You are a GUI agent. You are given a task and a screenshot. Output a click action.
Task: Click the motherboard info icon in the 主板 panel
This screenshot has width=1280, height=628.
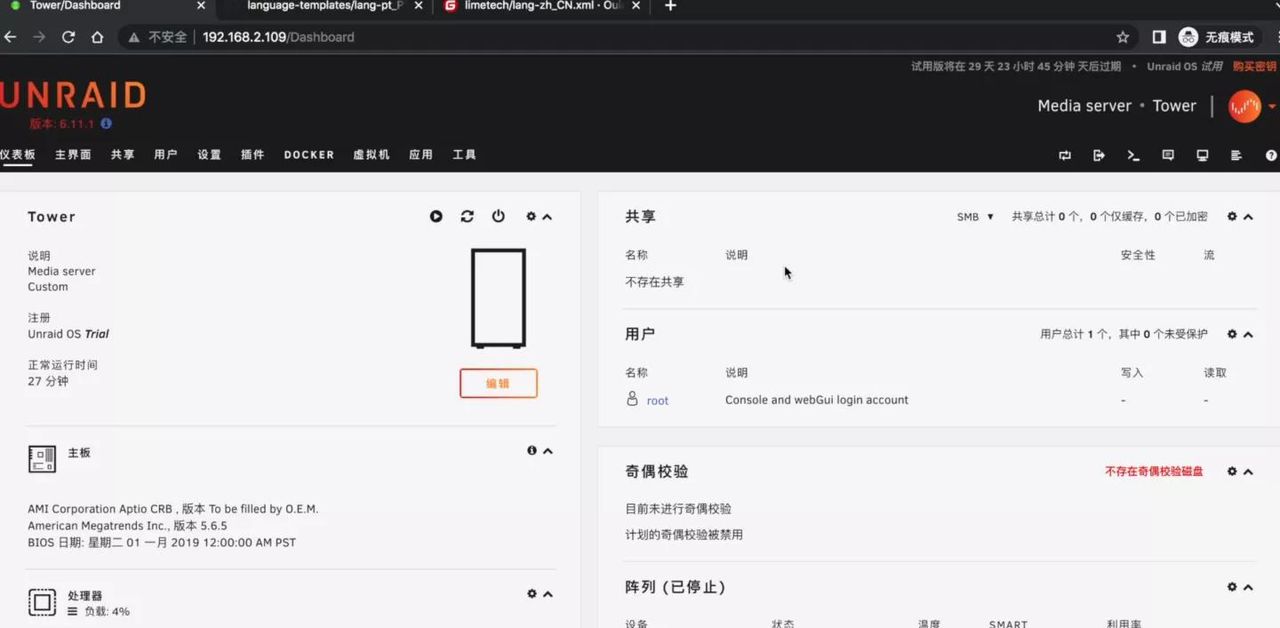tap(531, 450)
